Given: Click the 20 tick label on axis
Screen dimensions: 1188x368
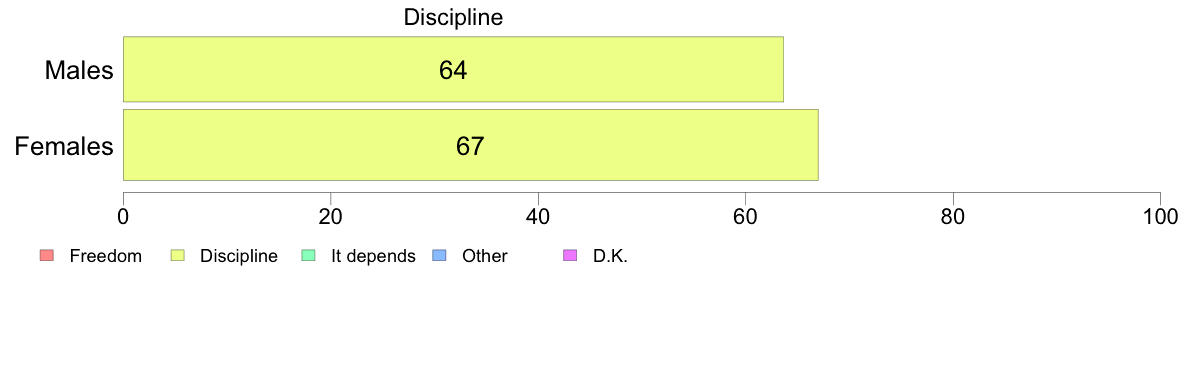Looking at the screenshot, I should [x=330, y=216].
